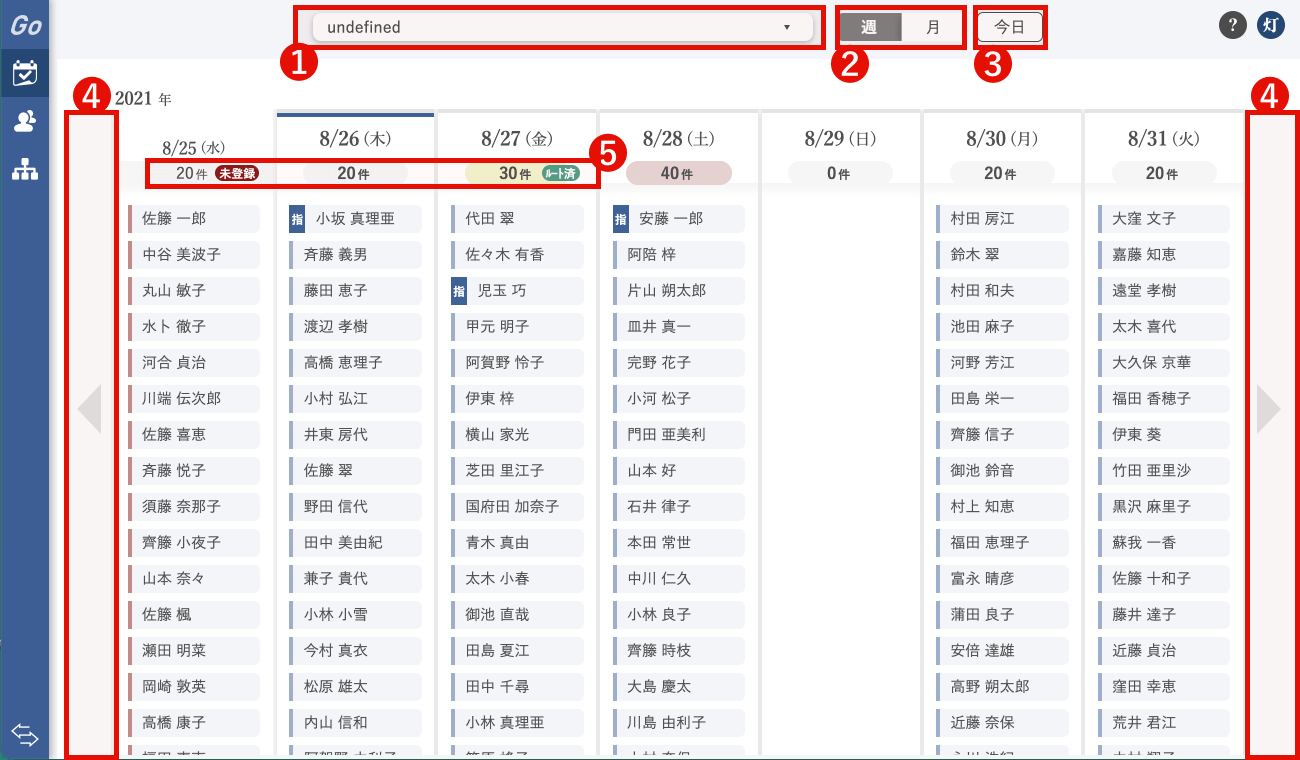1300x760 pixels.
Task: Switch to 月 view
Action: [932, 27]
